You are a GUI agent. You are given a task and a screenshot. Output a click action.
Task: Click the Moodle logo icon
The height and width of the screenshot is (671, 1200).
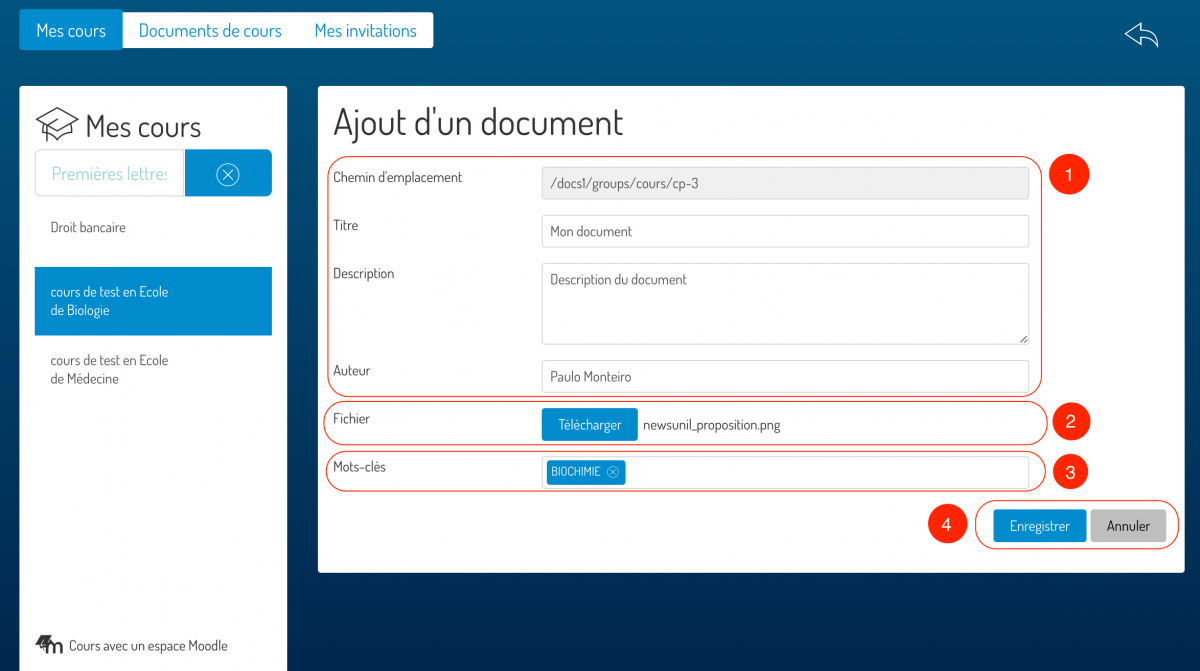tap(49, 645)
